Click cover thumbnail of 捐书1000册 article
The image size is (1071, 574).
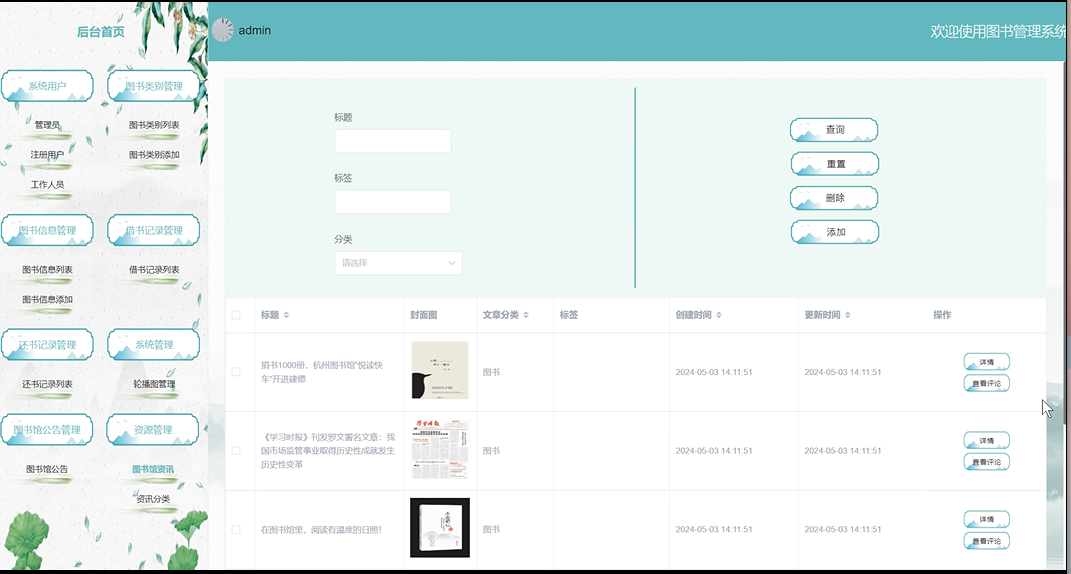tap(440, 370)
